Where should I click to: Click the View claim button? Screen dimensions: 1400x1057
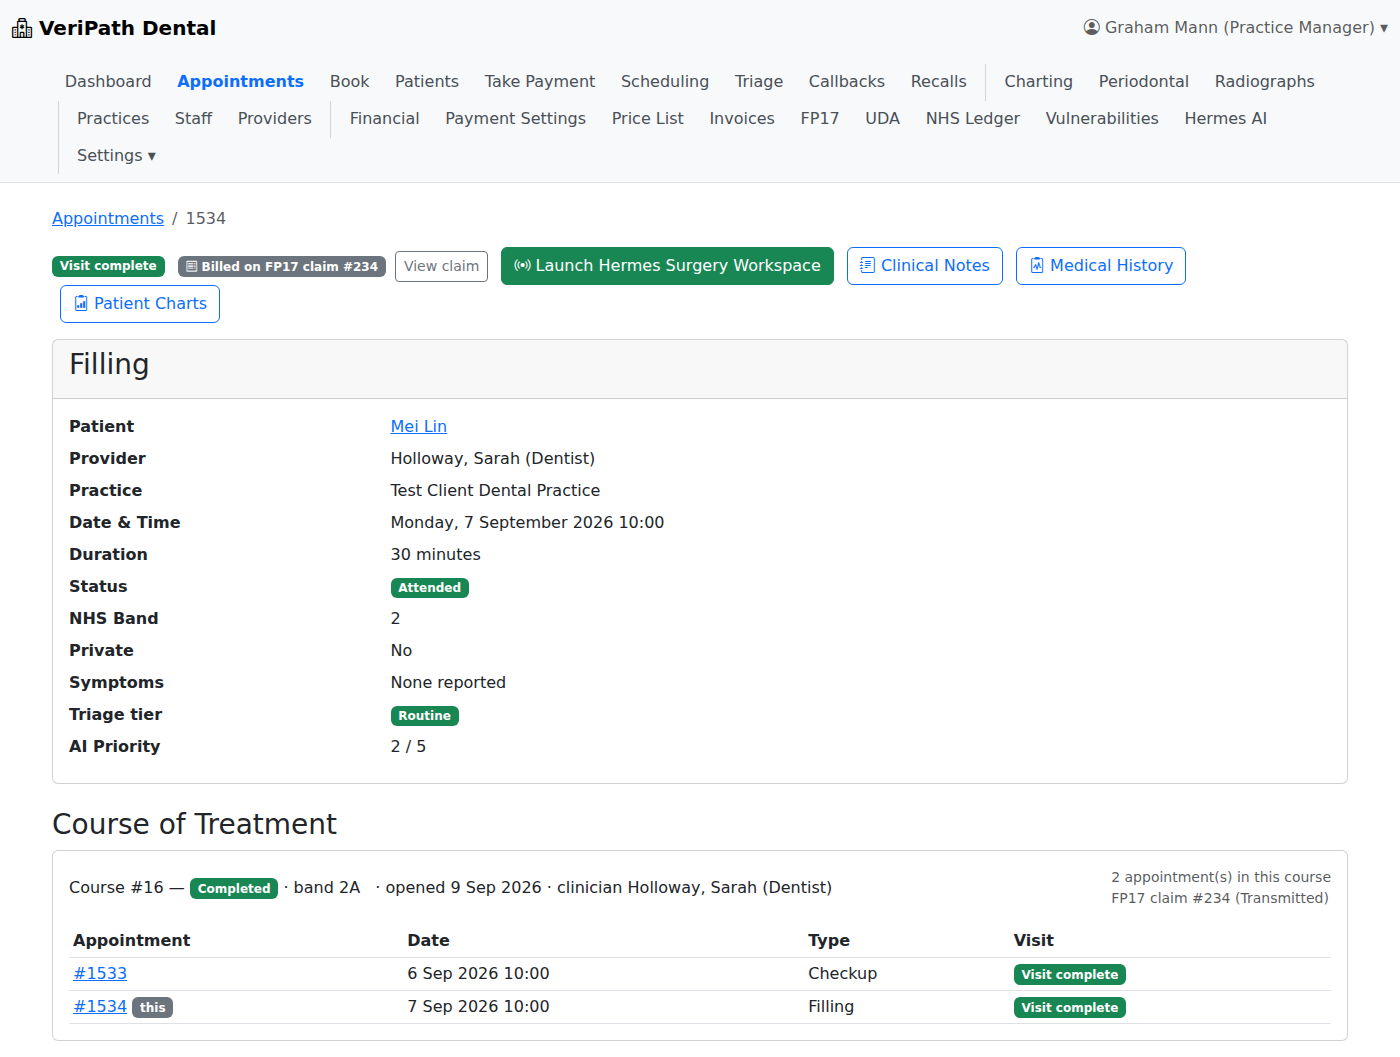pyautogui.click(x=441, y=266)
